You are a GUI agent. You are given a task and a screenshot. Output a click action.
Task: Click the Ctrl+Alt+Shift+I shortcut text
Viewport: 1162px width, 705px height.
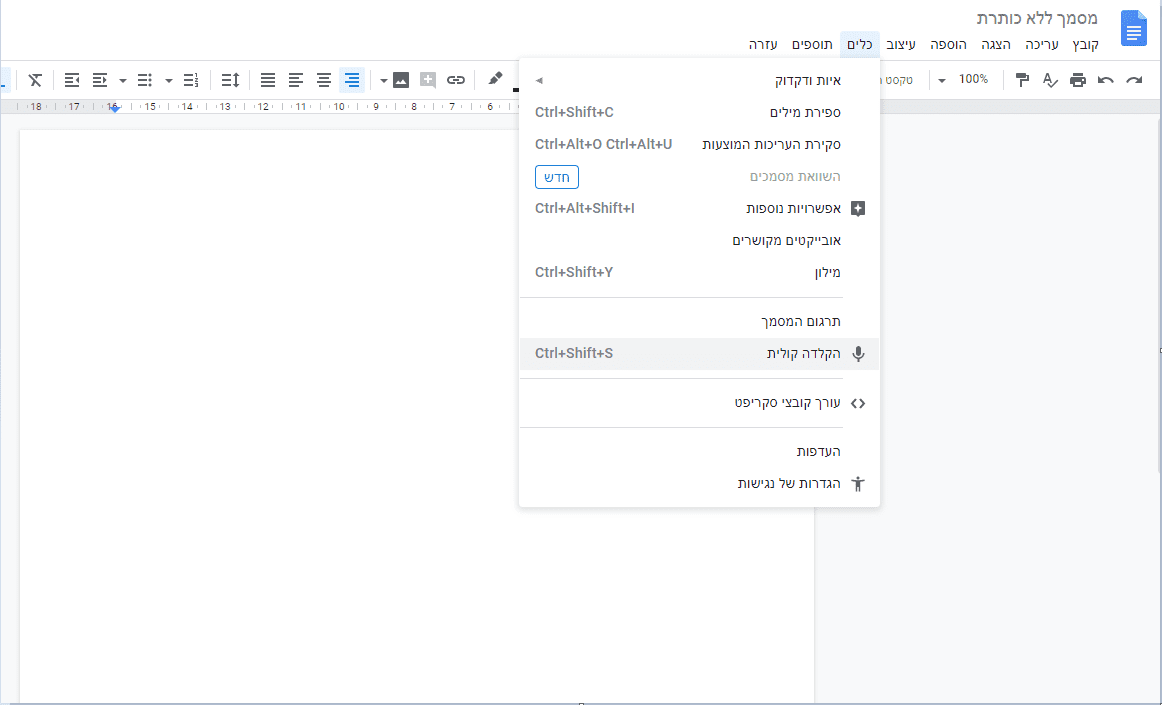click(585, 208)
